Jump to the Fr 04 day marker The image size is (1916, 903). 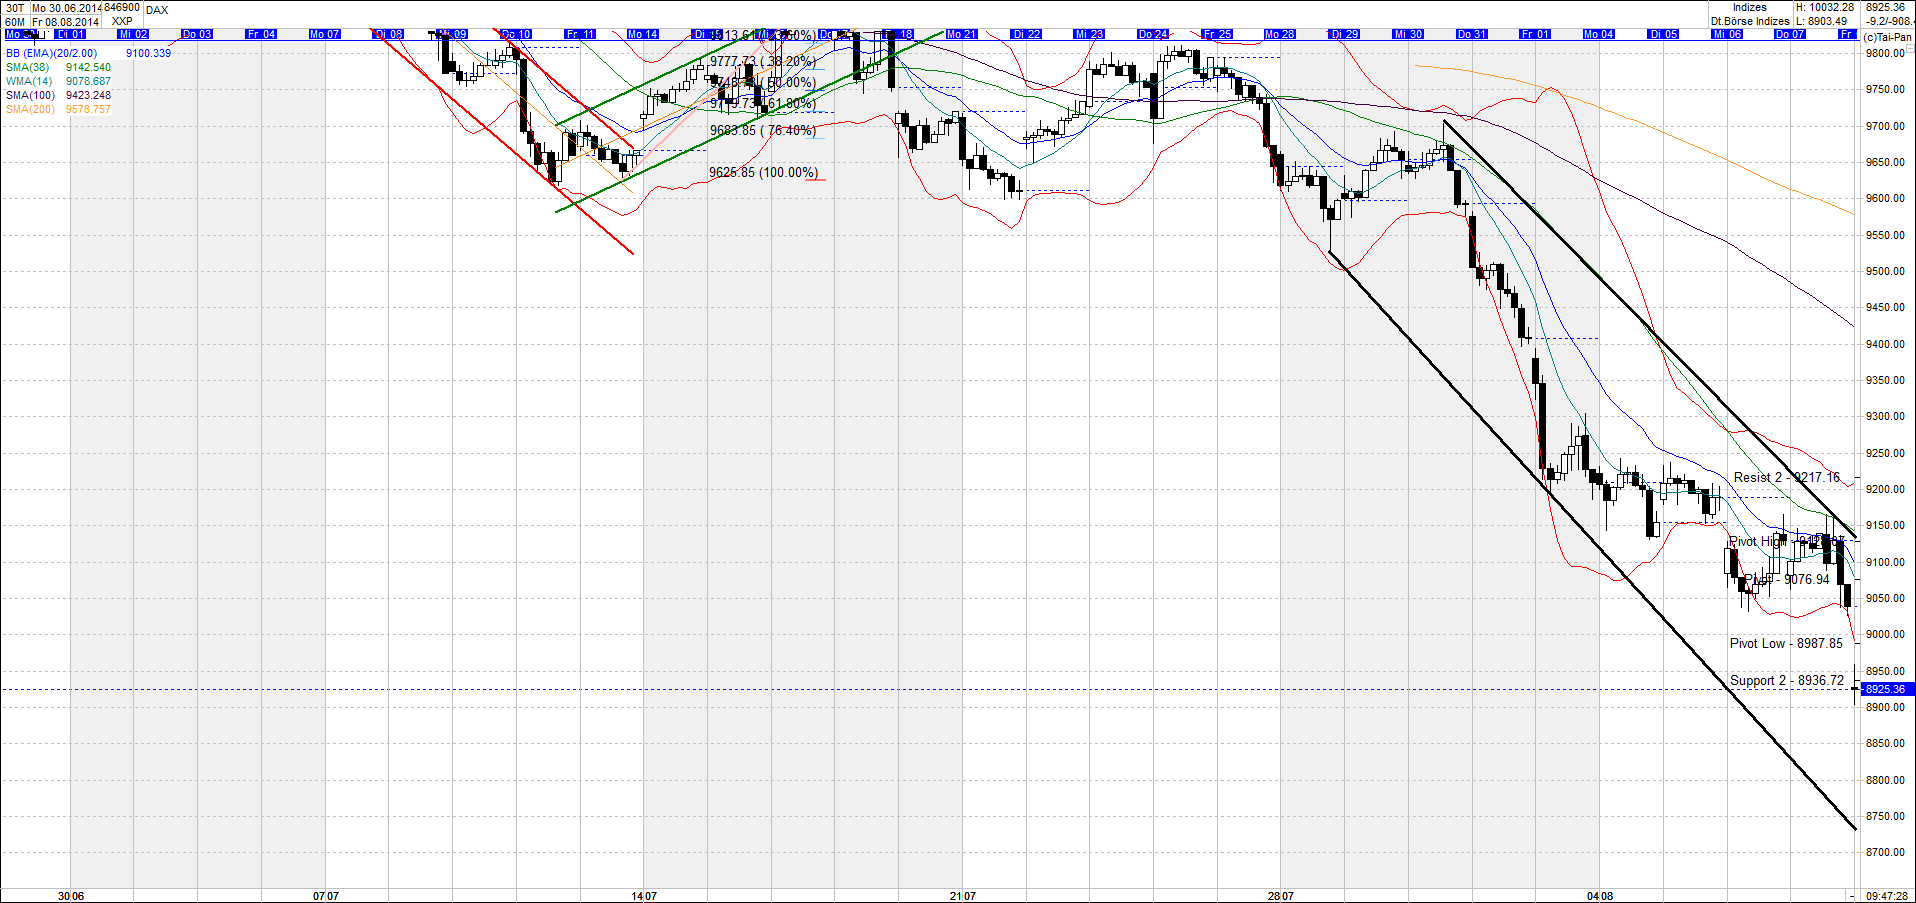point(261,34)
